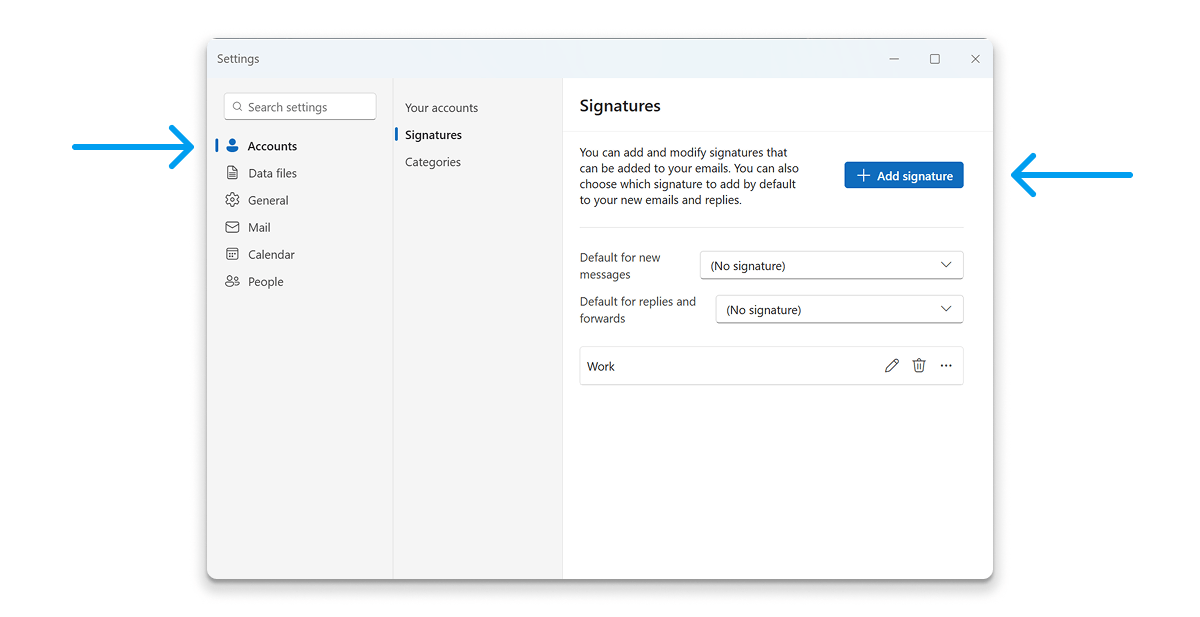
Task: Click the Calendar grid icon
Action: click(232, 254)
